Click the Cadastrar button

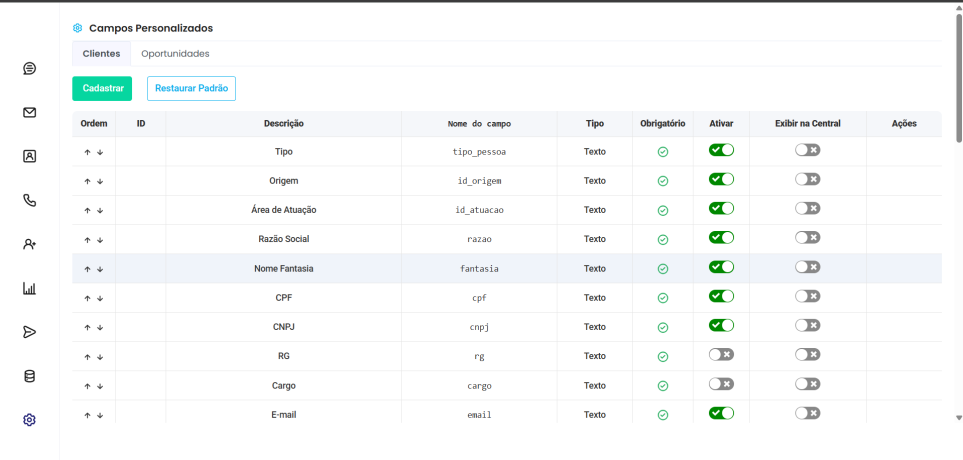coord(102,88)
